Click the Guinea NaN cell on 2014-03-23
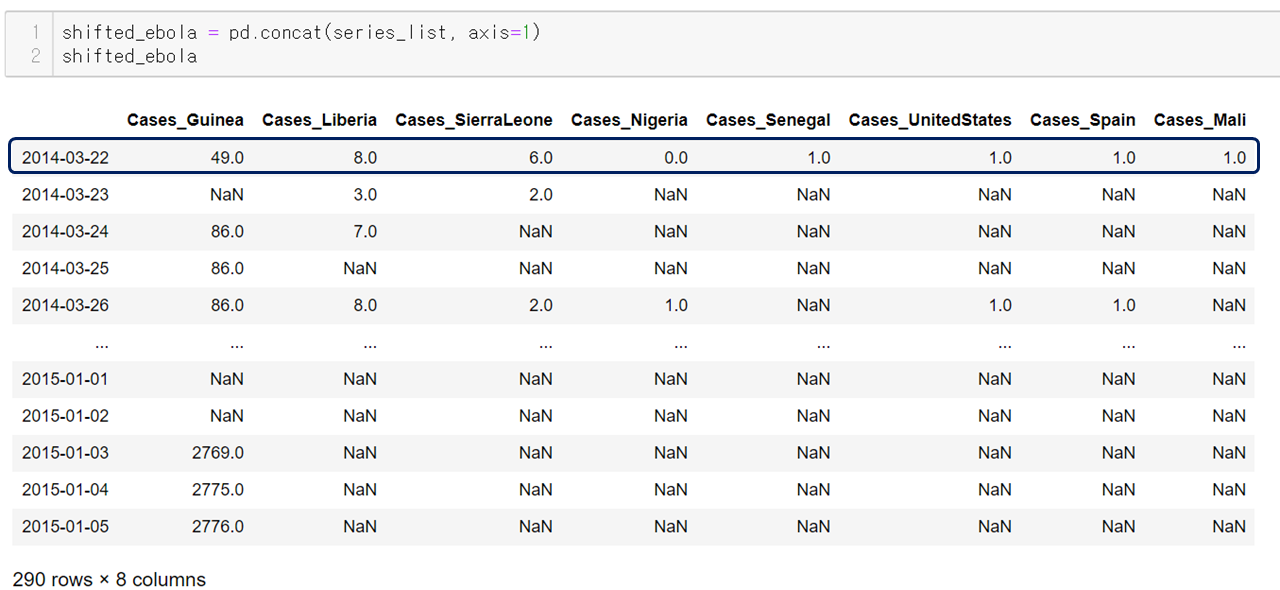The height and width of the screenshot is (590, 1280). [x=227, y=195]
